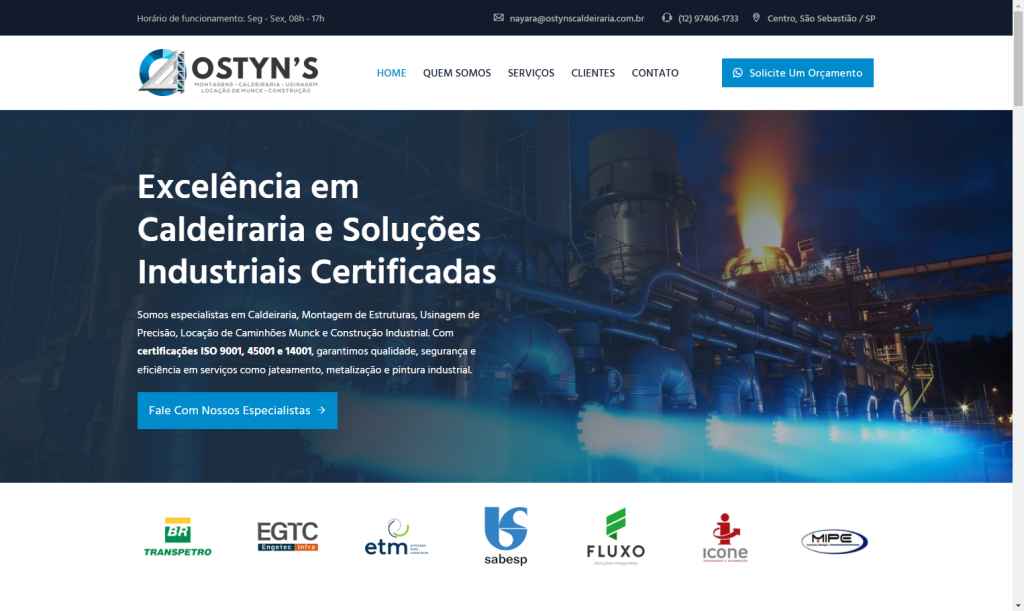The height and width of the screenshot is (611, 1024).
Task: Click the Centro, São Sebastião / SP address
Action: point(821,18)
